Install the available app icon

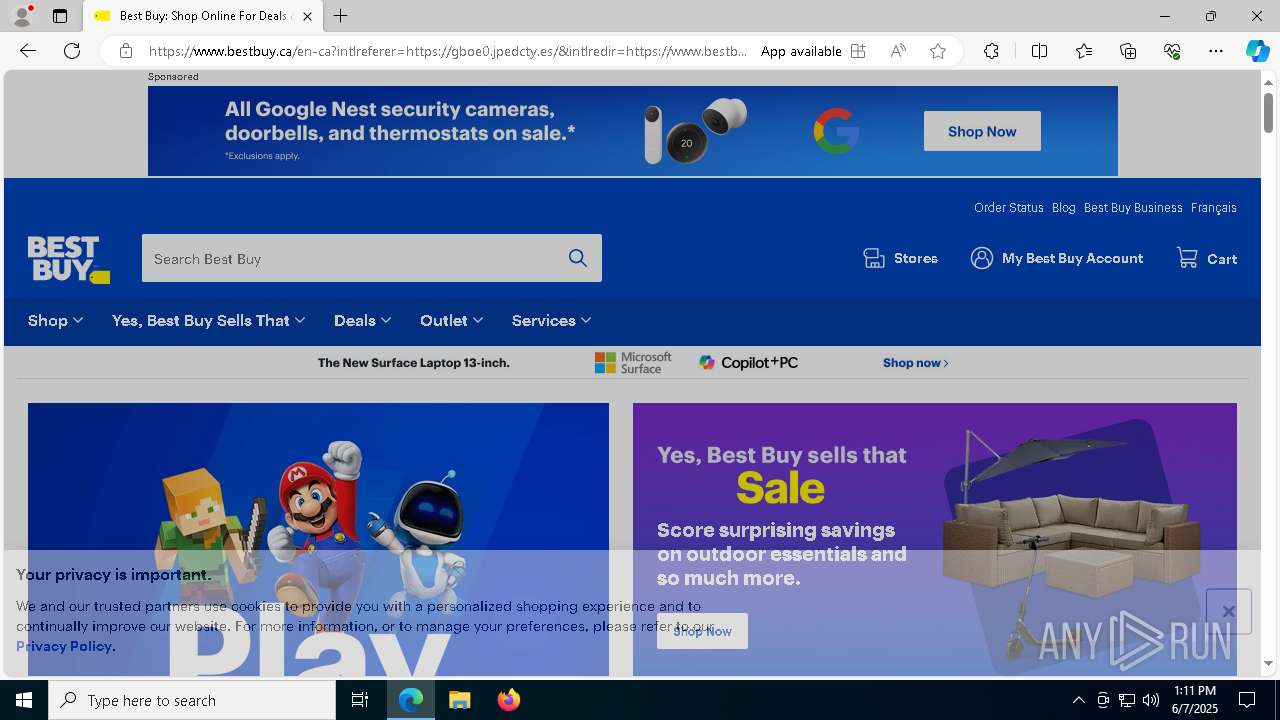[858, 51]
